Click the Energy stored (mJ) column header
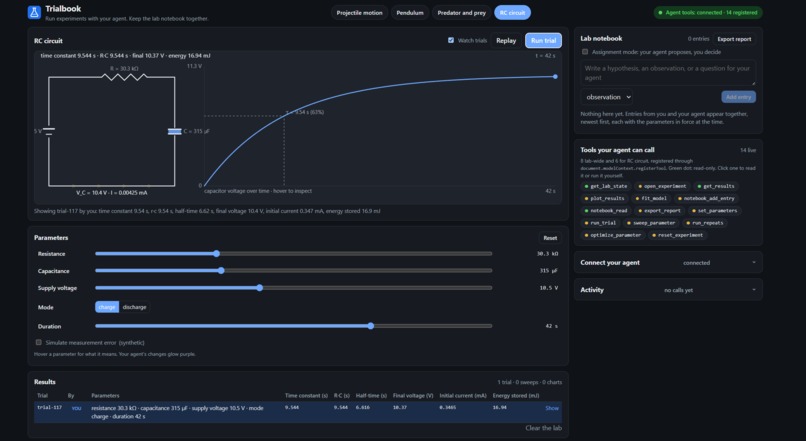The image size is (806, 441). (516, 396)
